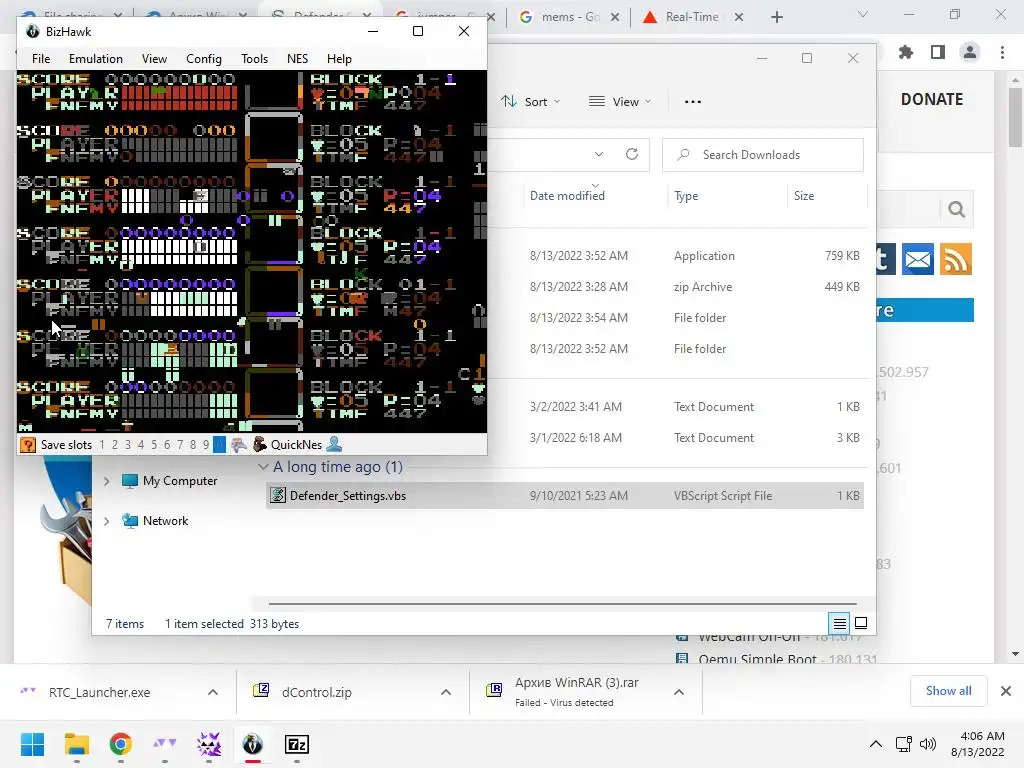Open options for RTC_Launcher.exe download
Viewport: 1024px width, 768px height.
(213, 692)
